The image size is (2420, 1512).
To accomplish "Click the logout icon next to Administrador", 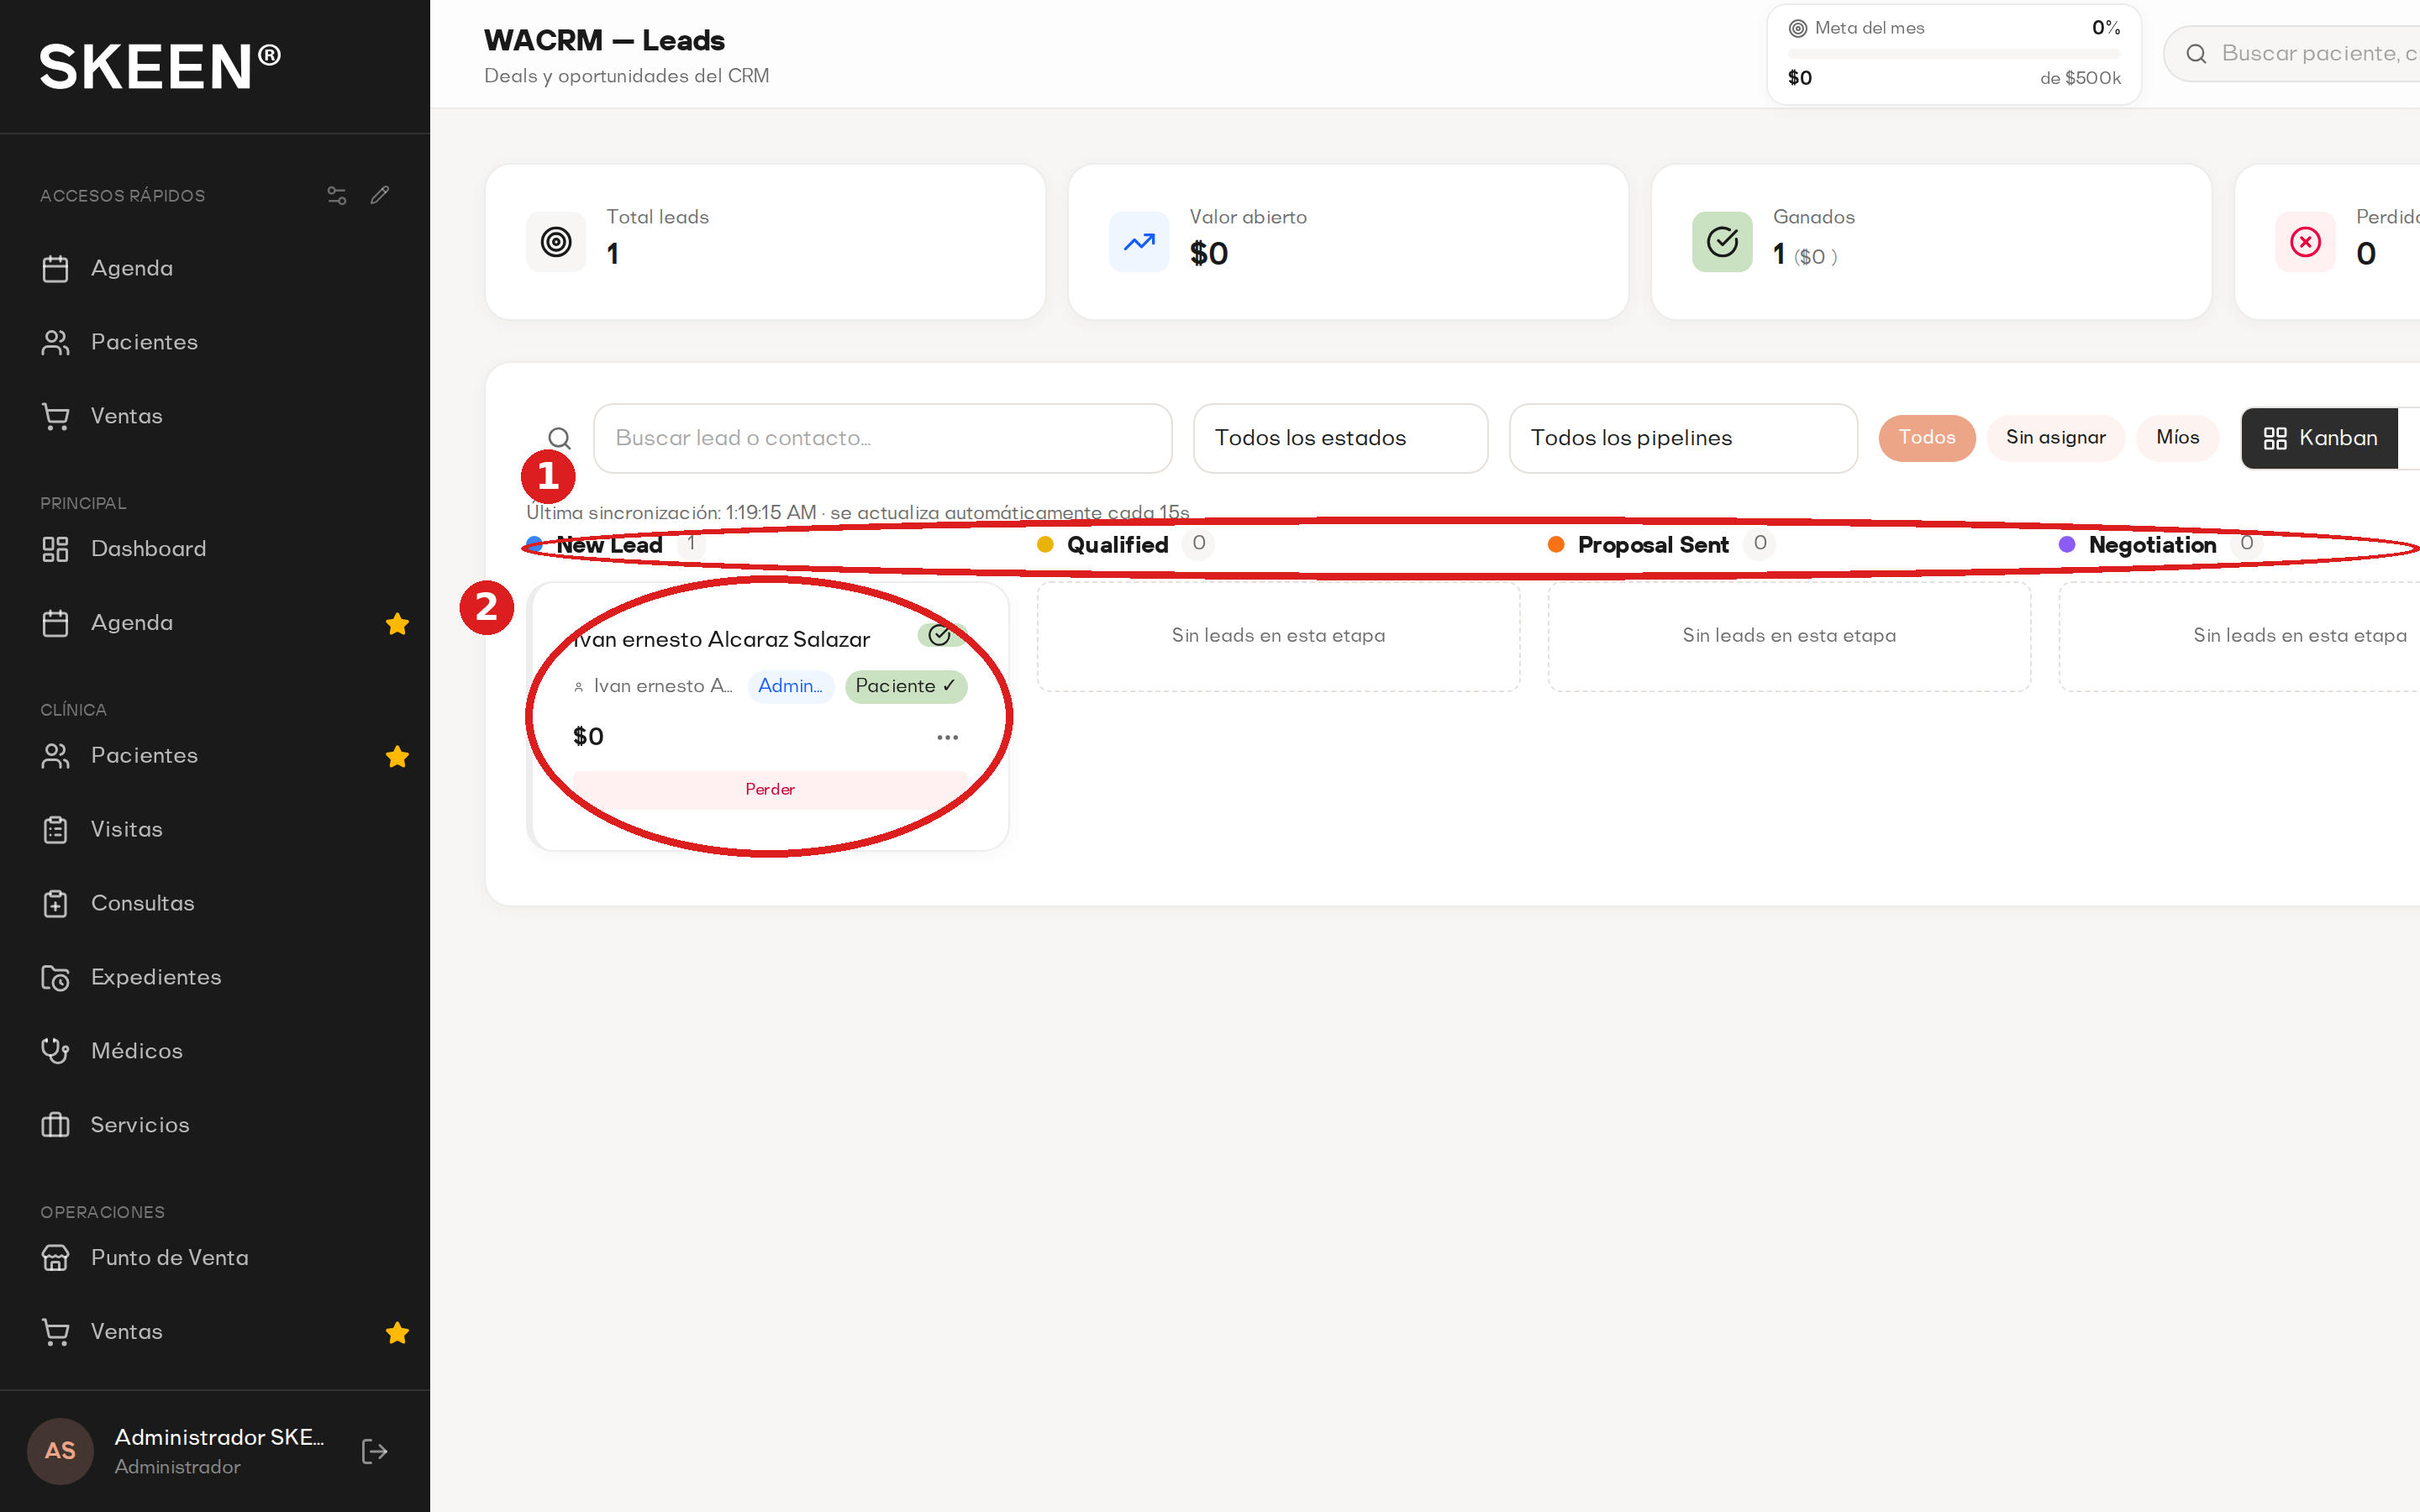I will (x=375, y=1452).
